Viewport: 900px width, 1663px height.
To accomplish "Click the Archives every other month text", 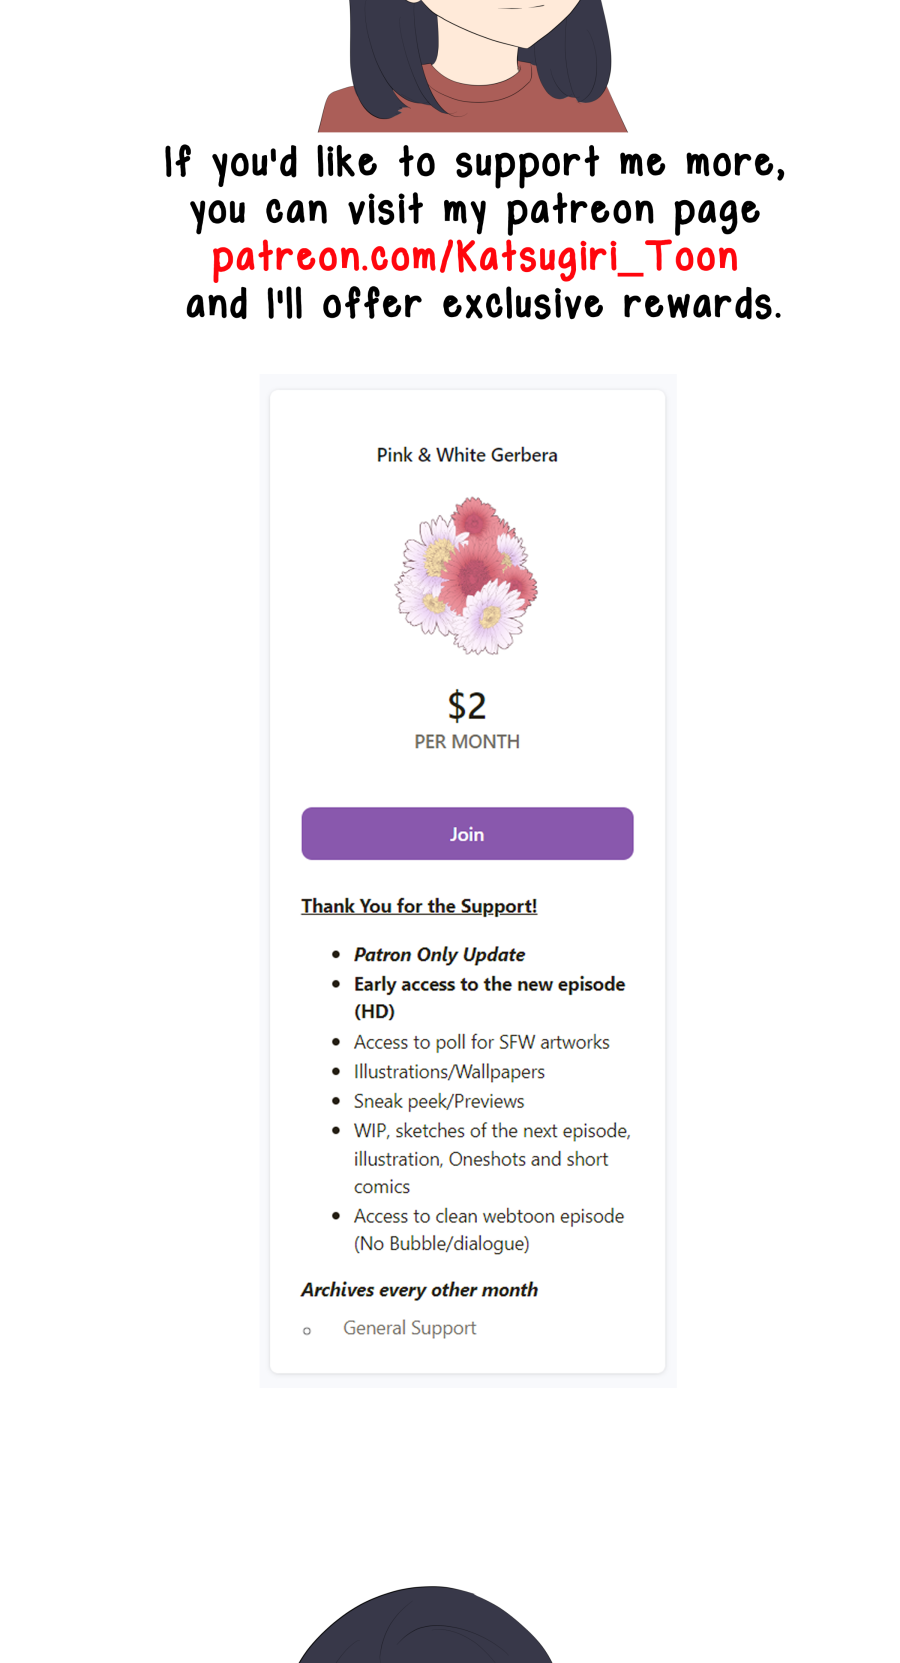I will pos(419,1290).
